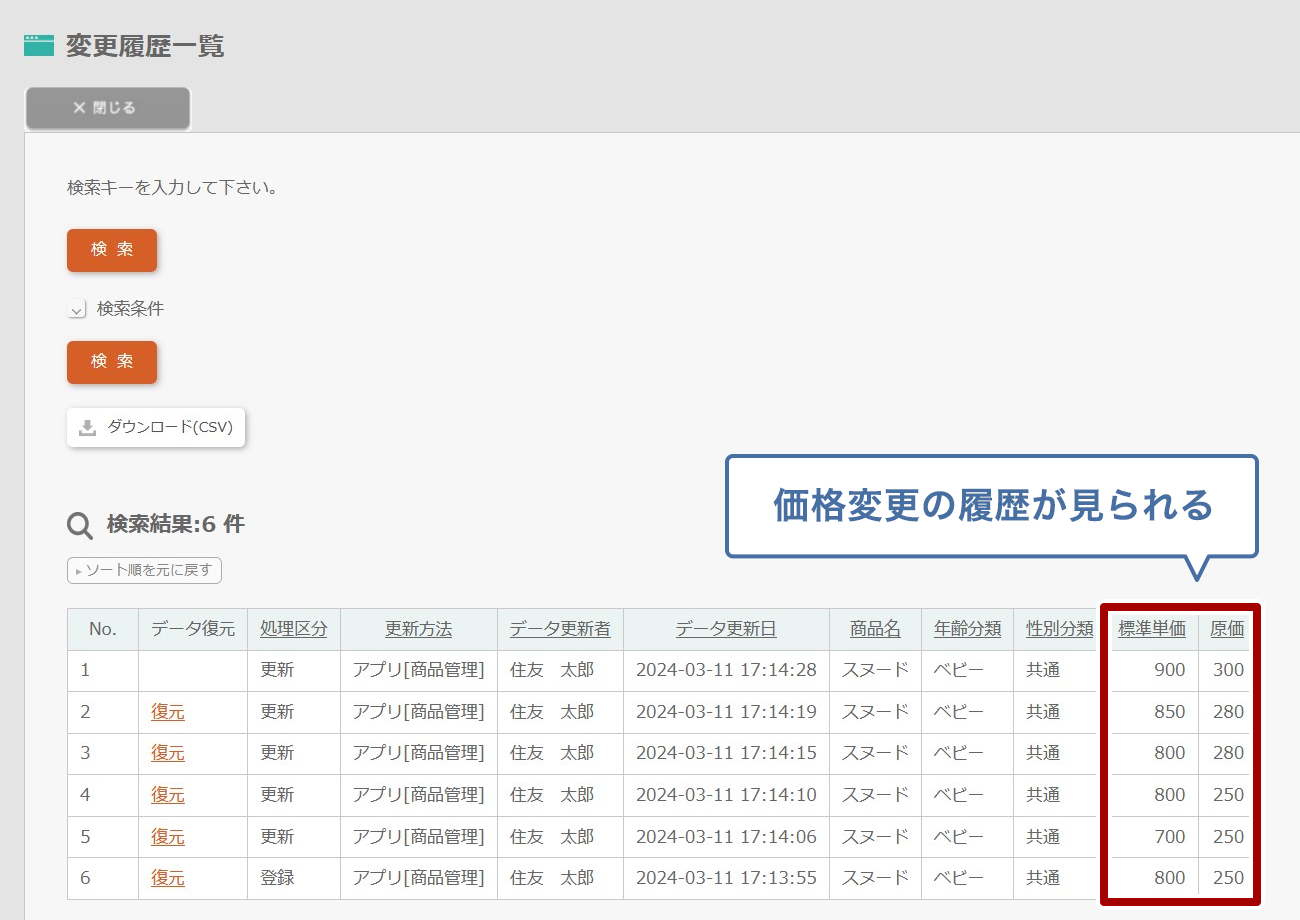Screen dimensions: 1300x920
Task: Click the 標準単価 value 700
Action: click(x=1169, y=837)
